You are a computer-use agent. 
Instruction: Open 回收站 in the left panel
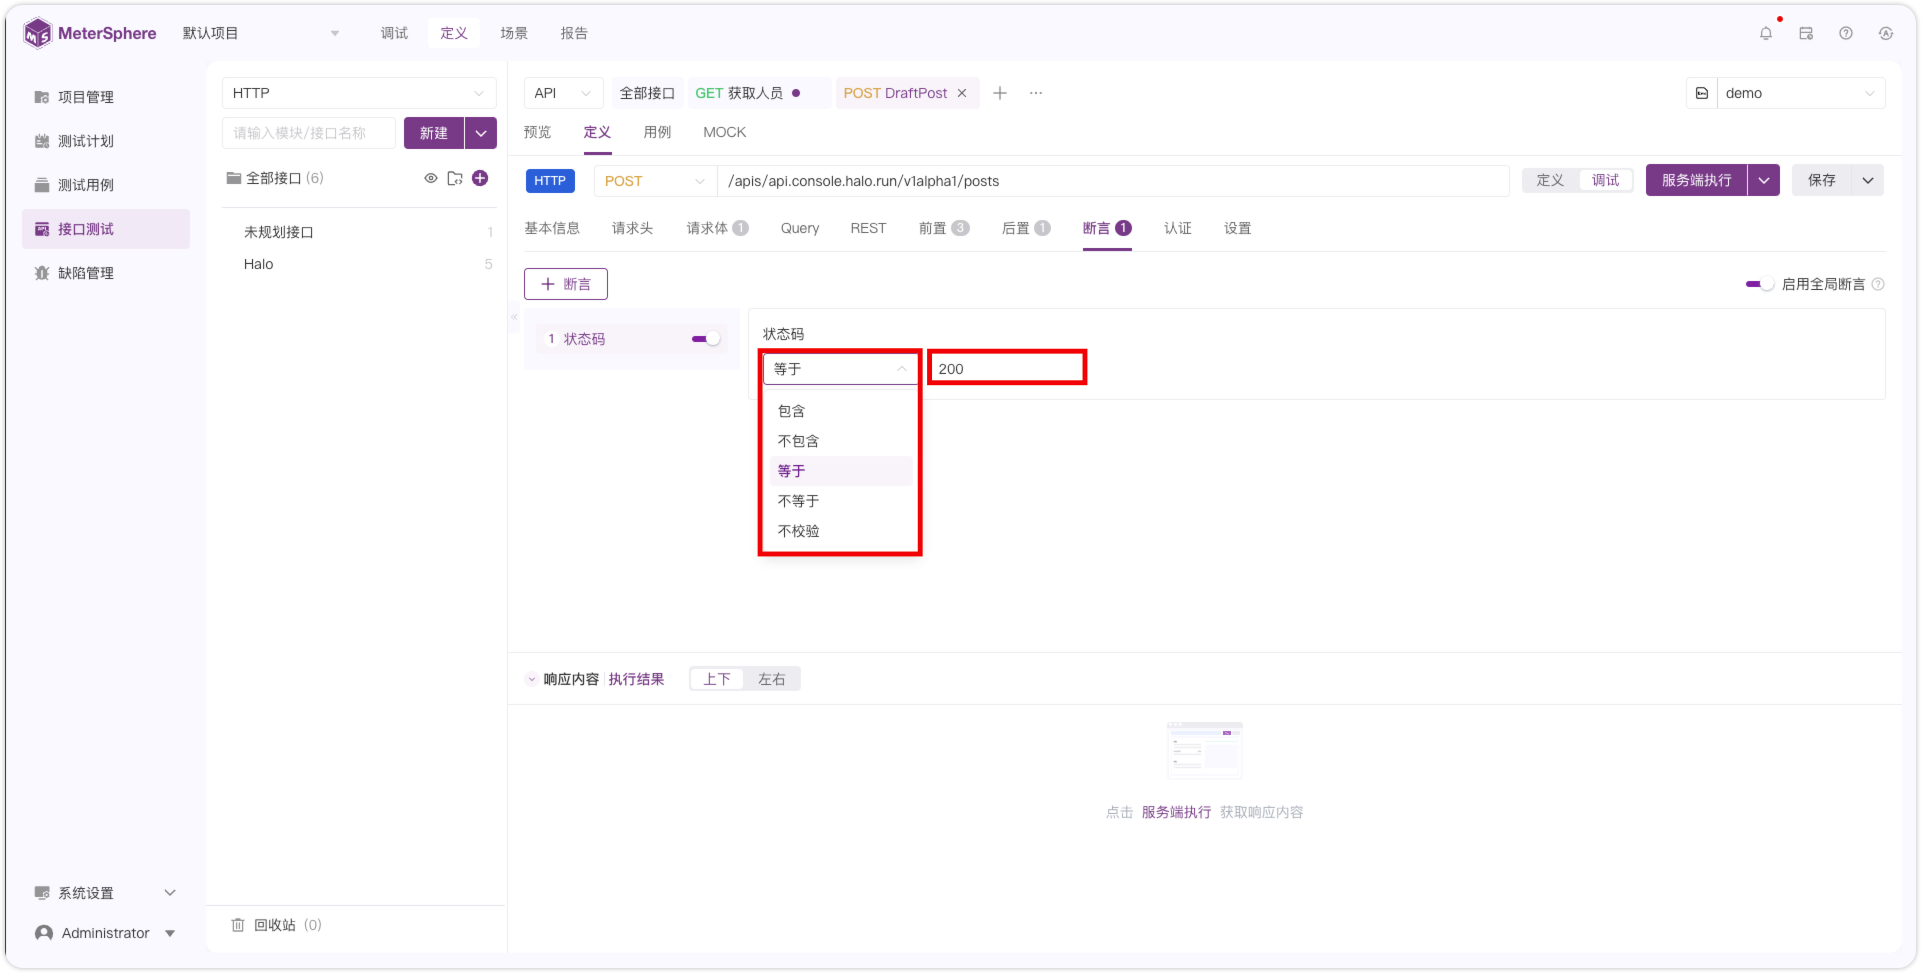tap(275, 925)
